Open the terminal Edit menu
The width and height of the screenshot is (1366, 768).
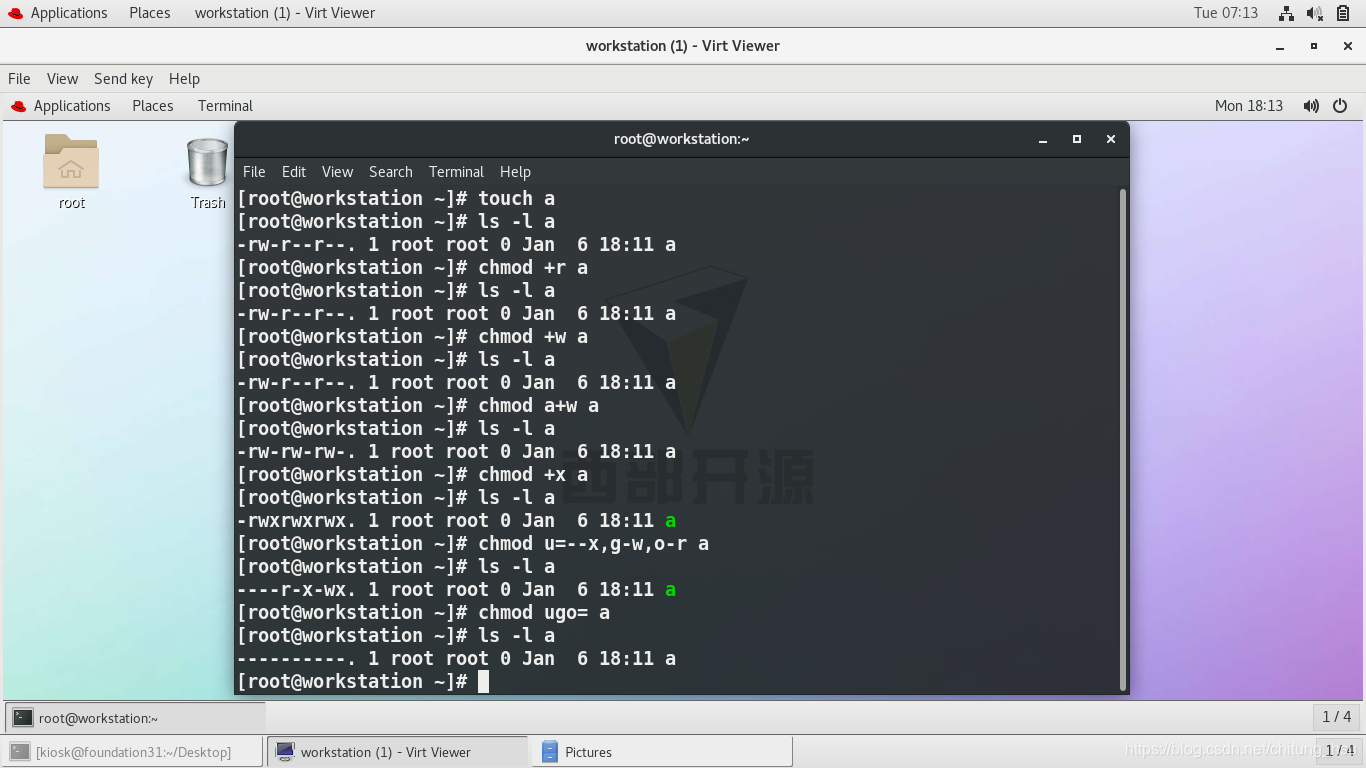294,172
